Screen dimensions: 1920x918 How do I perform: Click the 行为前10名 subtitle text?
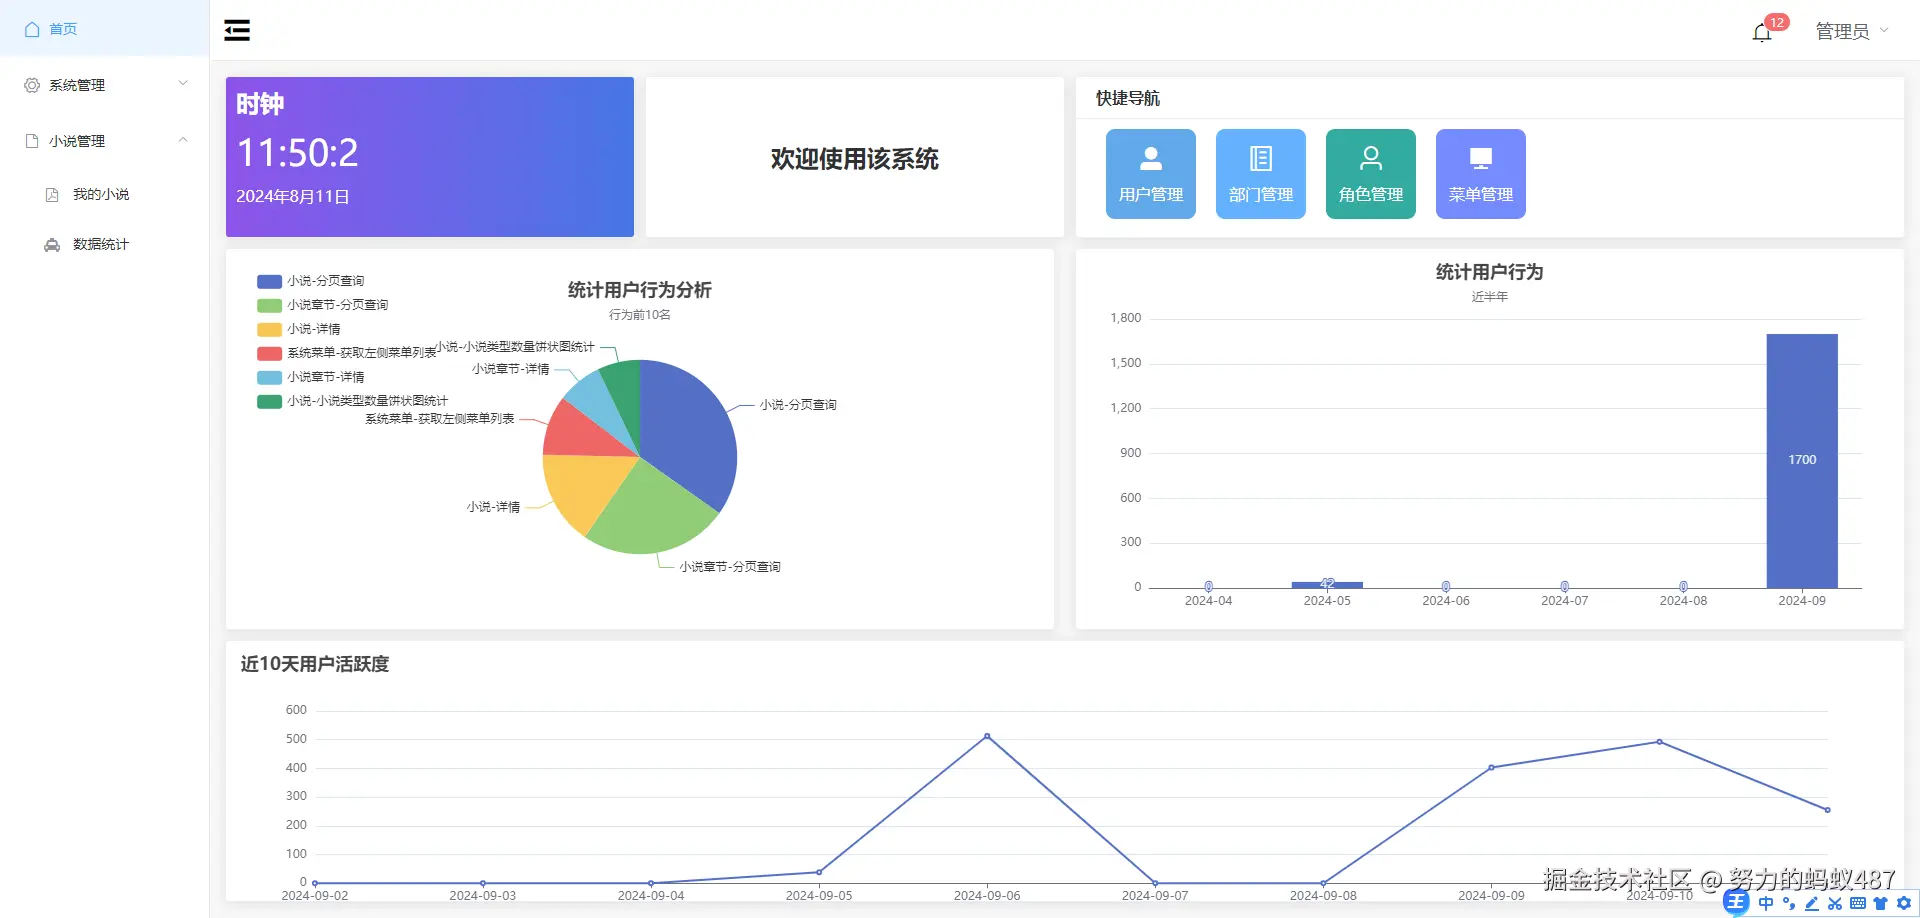point(640,315)
